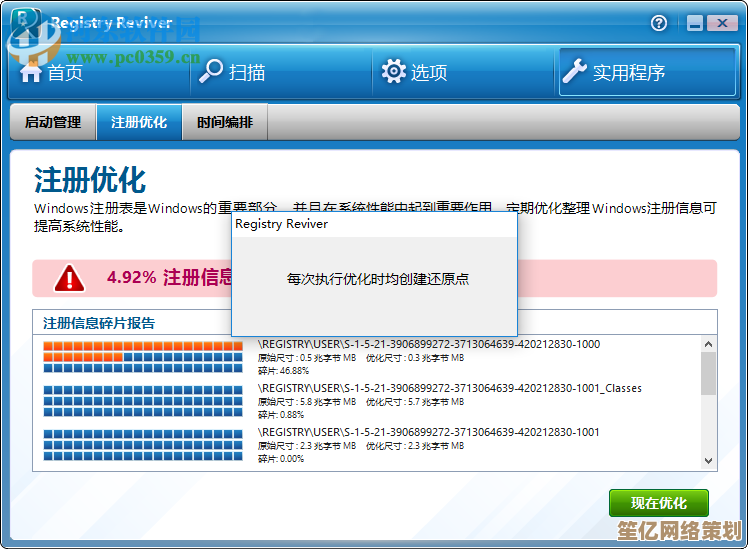Click the 碎片: 0.00% value

click(x=281, y=458)
